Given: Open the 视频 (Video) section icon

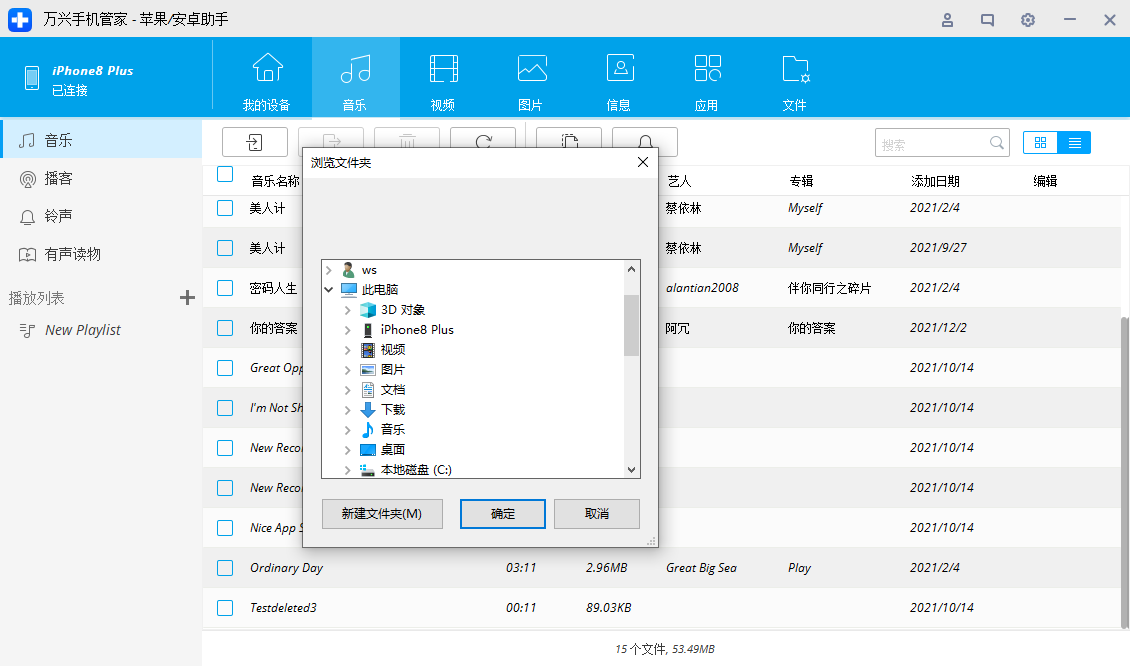Looking at the screenshot, I should click(443, 78).
